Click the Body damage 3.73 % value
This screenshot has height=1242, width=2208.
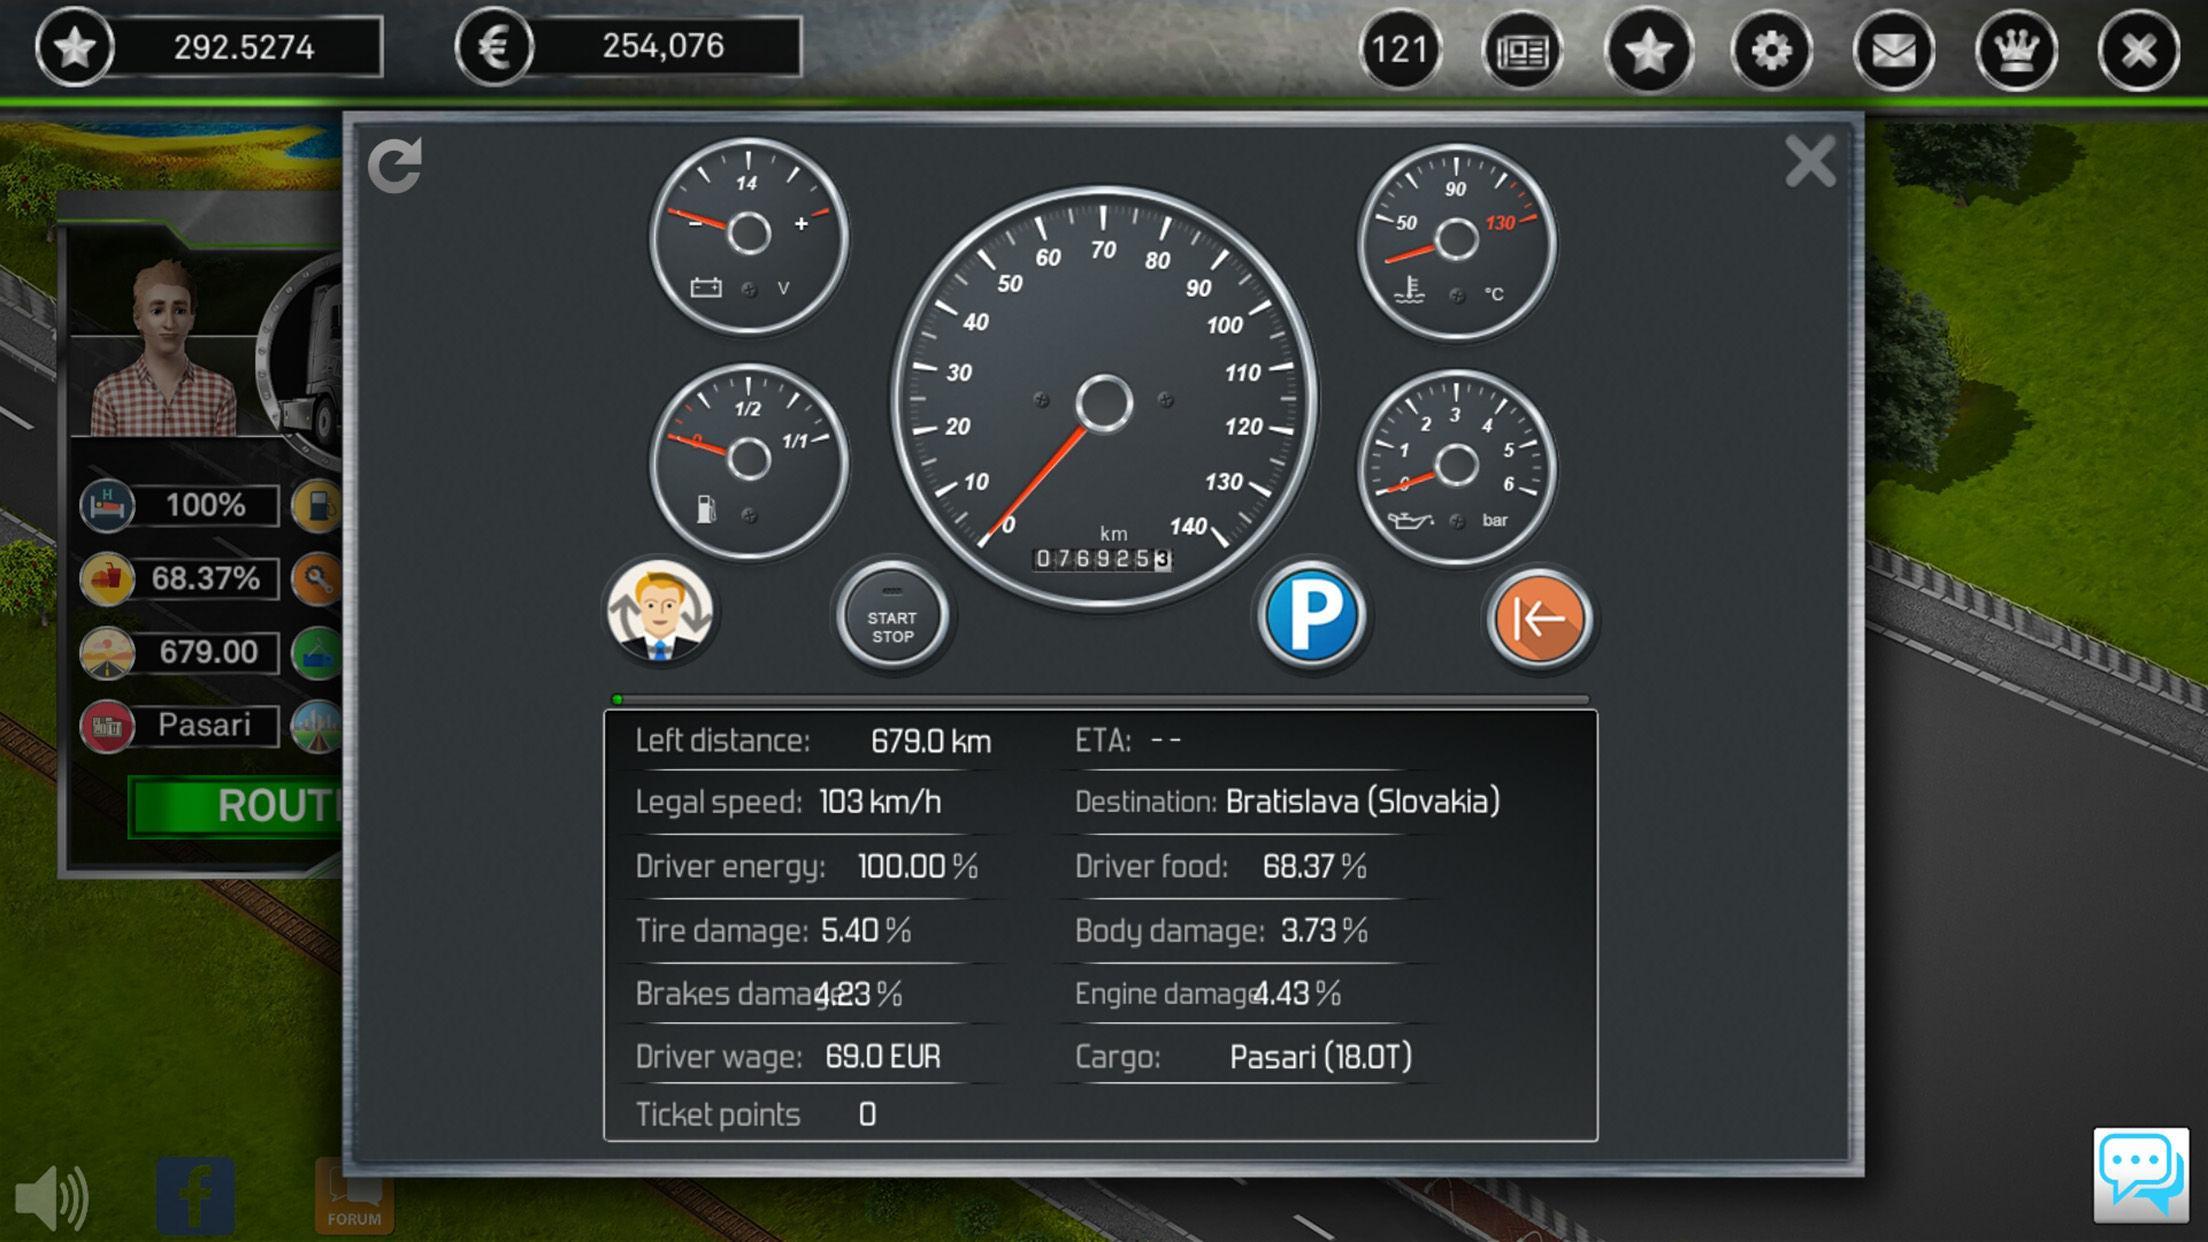tap(1324, 931)
